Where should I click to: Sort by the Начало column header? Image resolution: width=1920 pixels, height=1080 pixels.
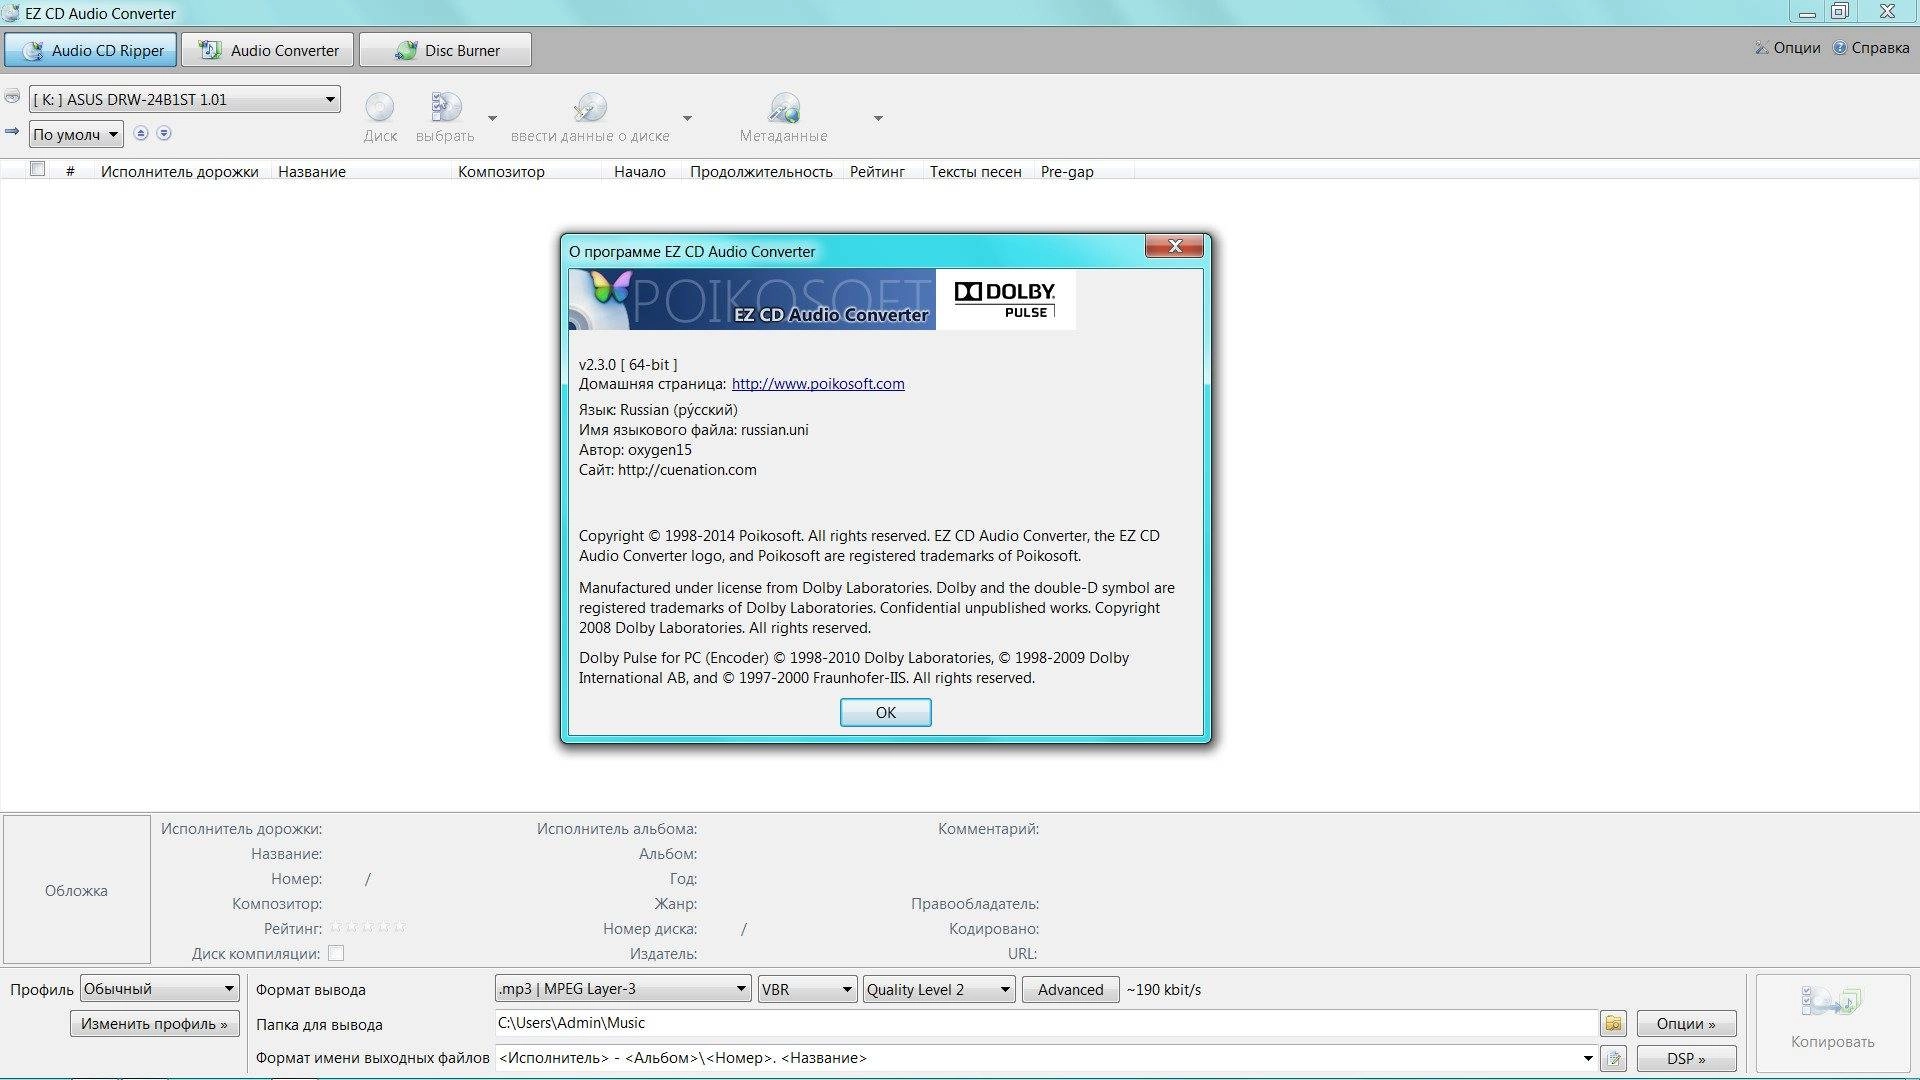[x=640, y=171]
